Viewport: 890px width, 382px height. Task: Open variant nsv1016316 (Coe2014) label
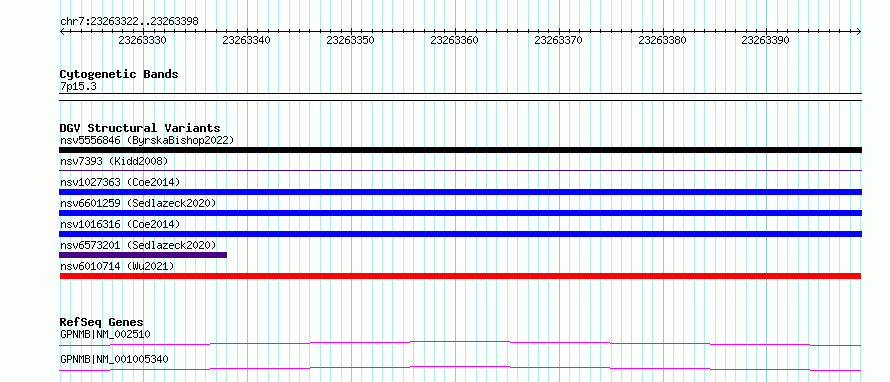tap(120, 224)
